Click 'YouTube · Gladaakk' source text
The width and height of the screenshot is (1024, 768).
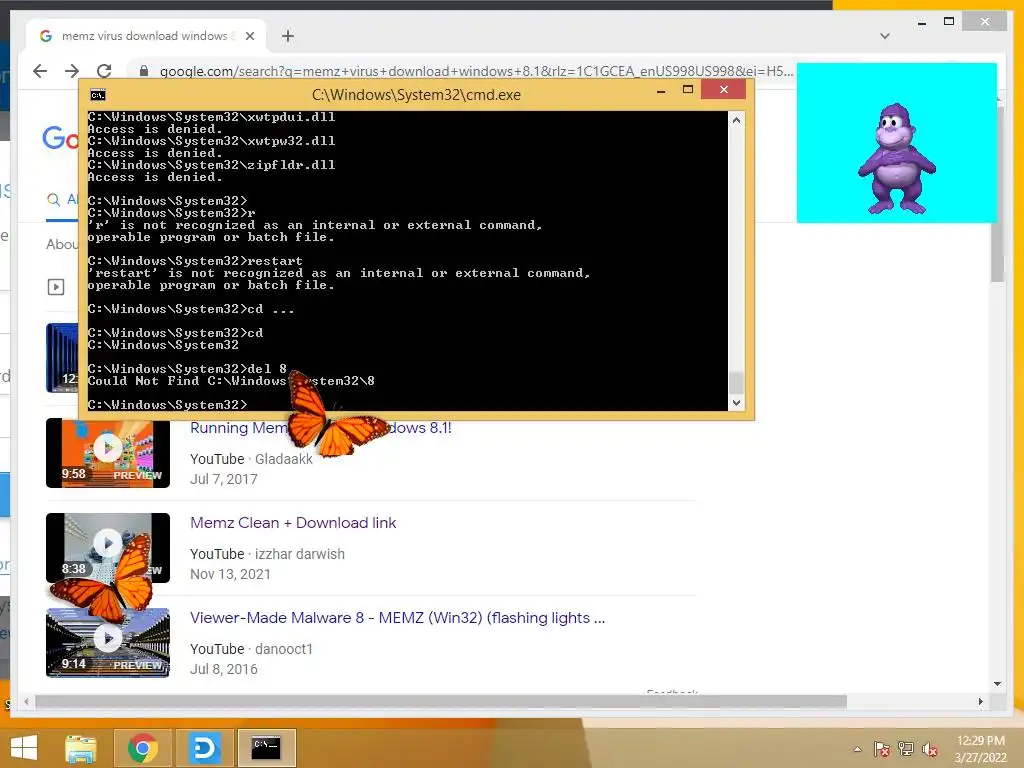(x=251, y=459)
